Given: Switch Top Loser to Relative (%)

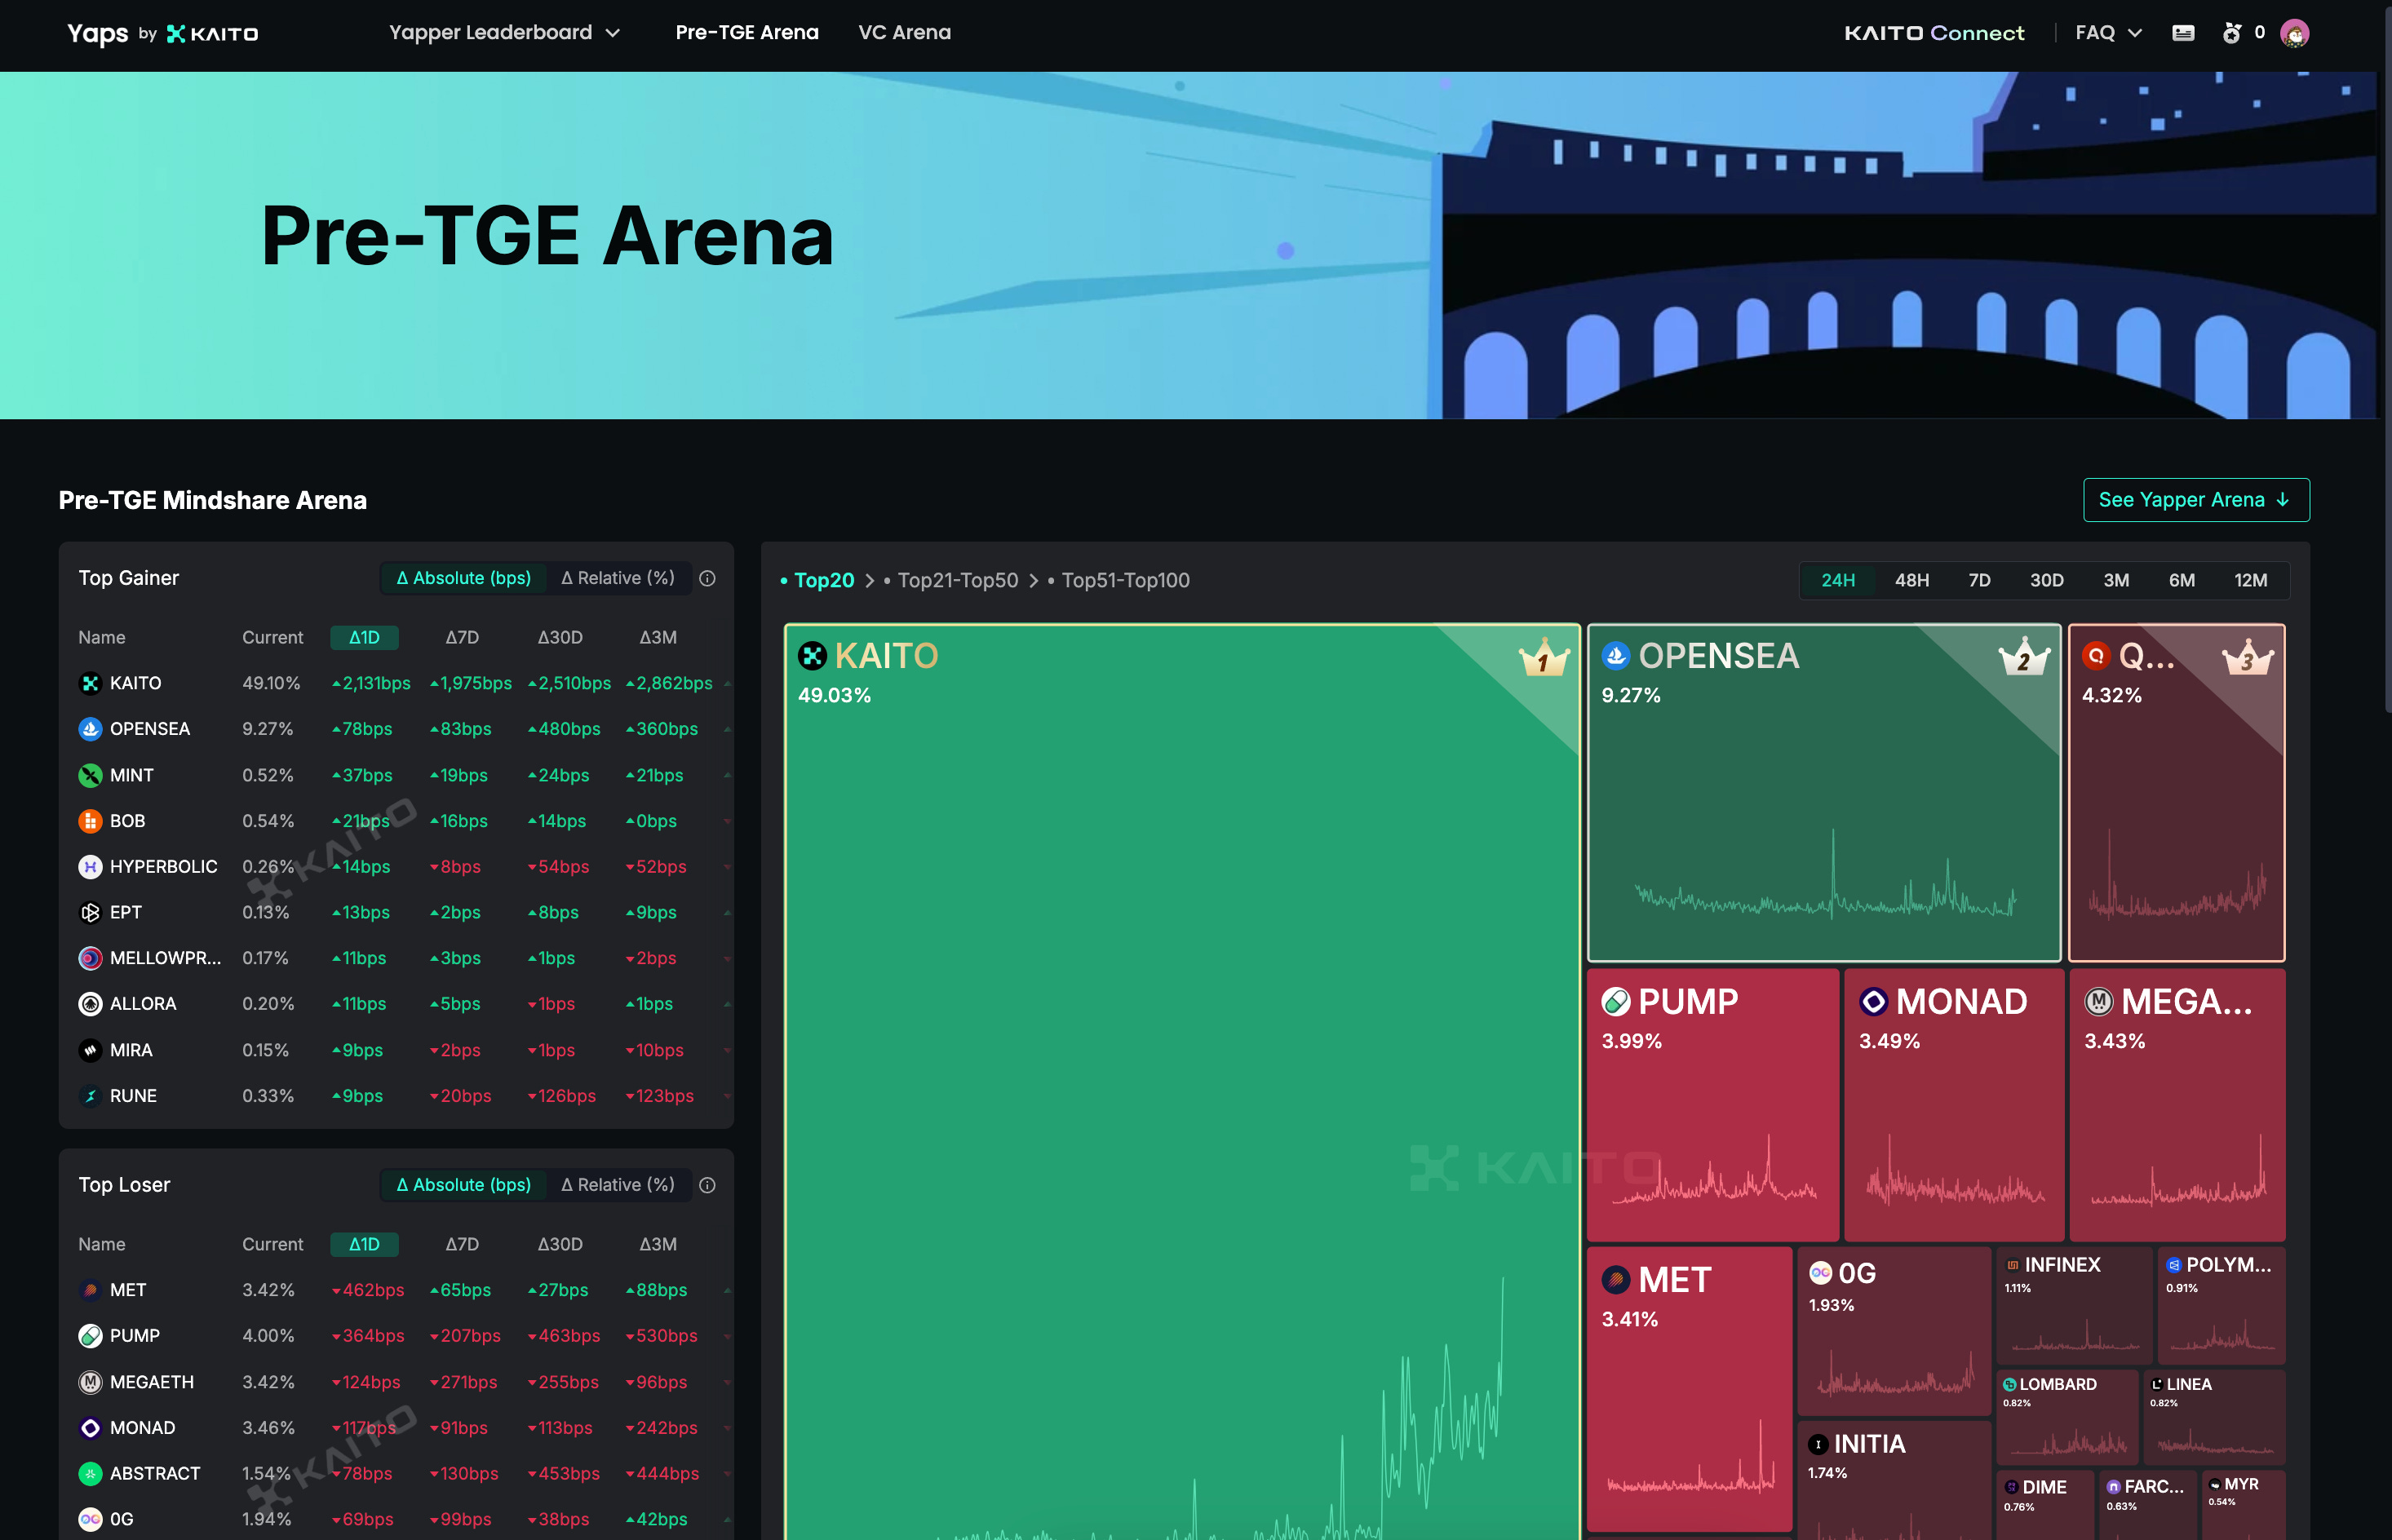Looking at the screenshot, I should tap(618, 1185).
